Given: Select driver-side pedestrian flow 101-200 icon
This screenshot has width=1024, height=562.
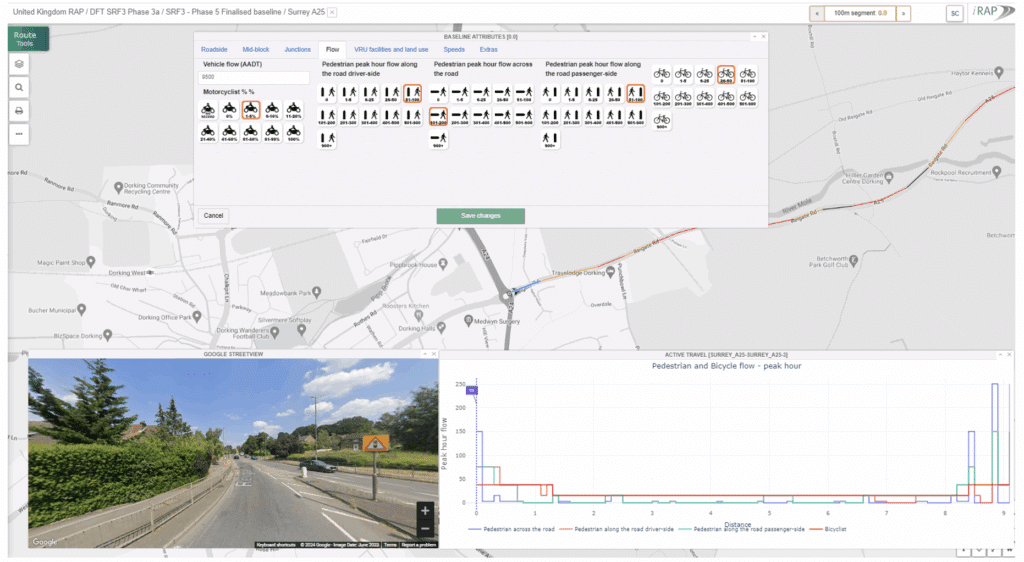Looking at the screenshot, I should click(x=327, y=116).
